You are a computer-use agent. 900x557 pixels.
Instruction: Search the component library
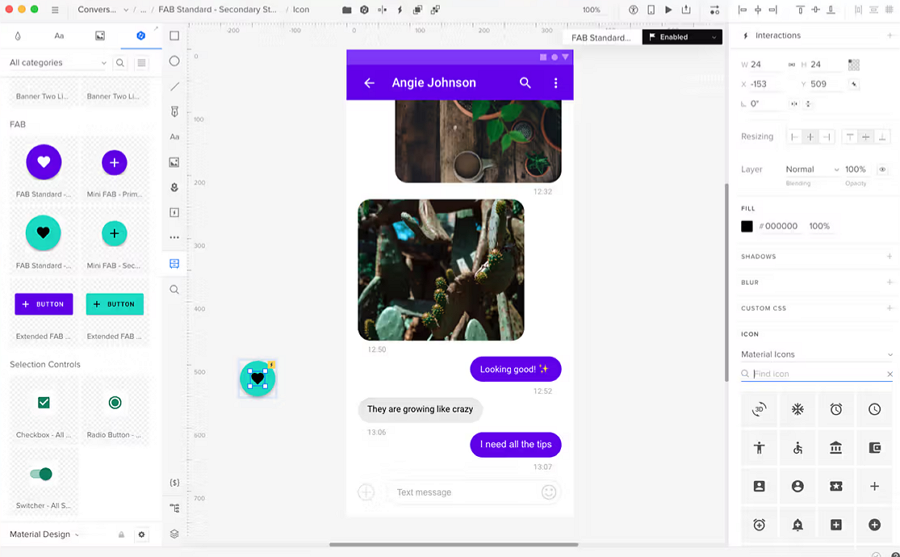[120, 63]
